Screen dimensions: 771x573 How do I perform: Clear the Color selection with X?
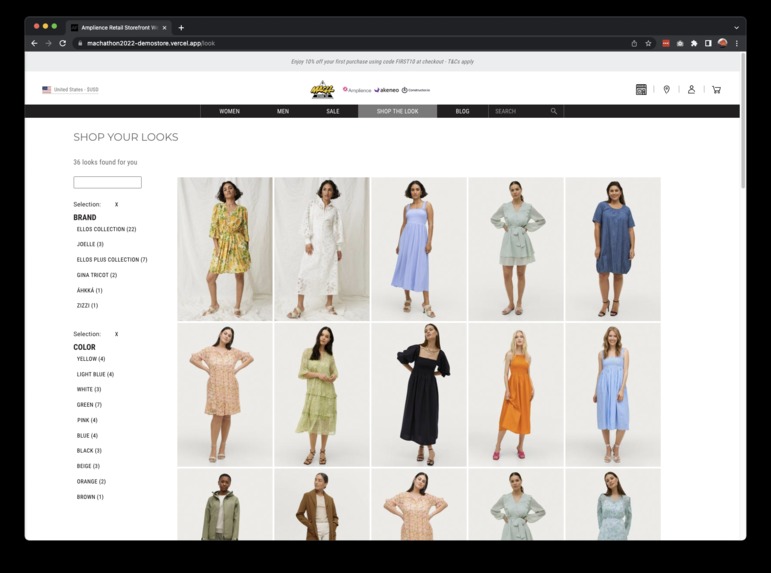[117, 334]
